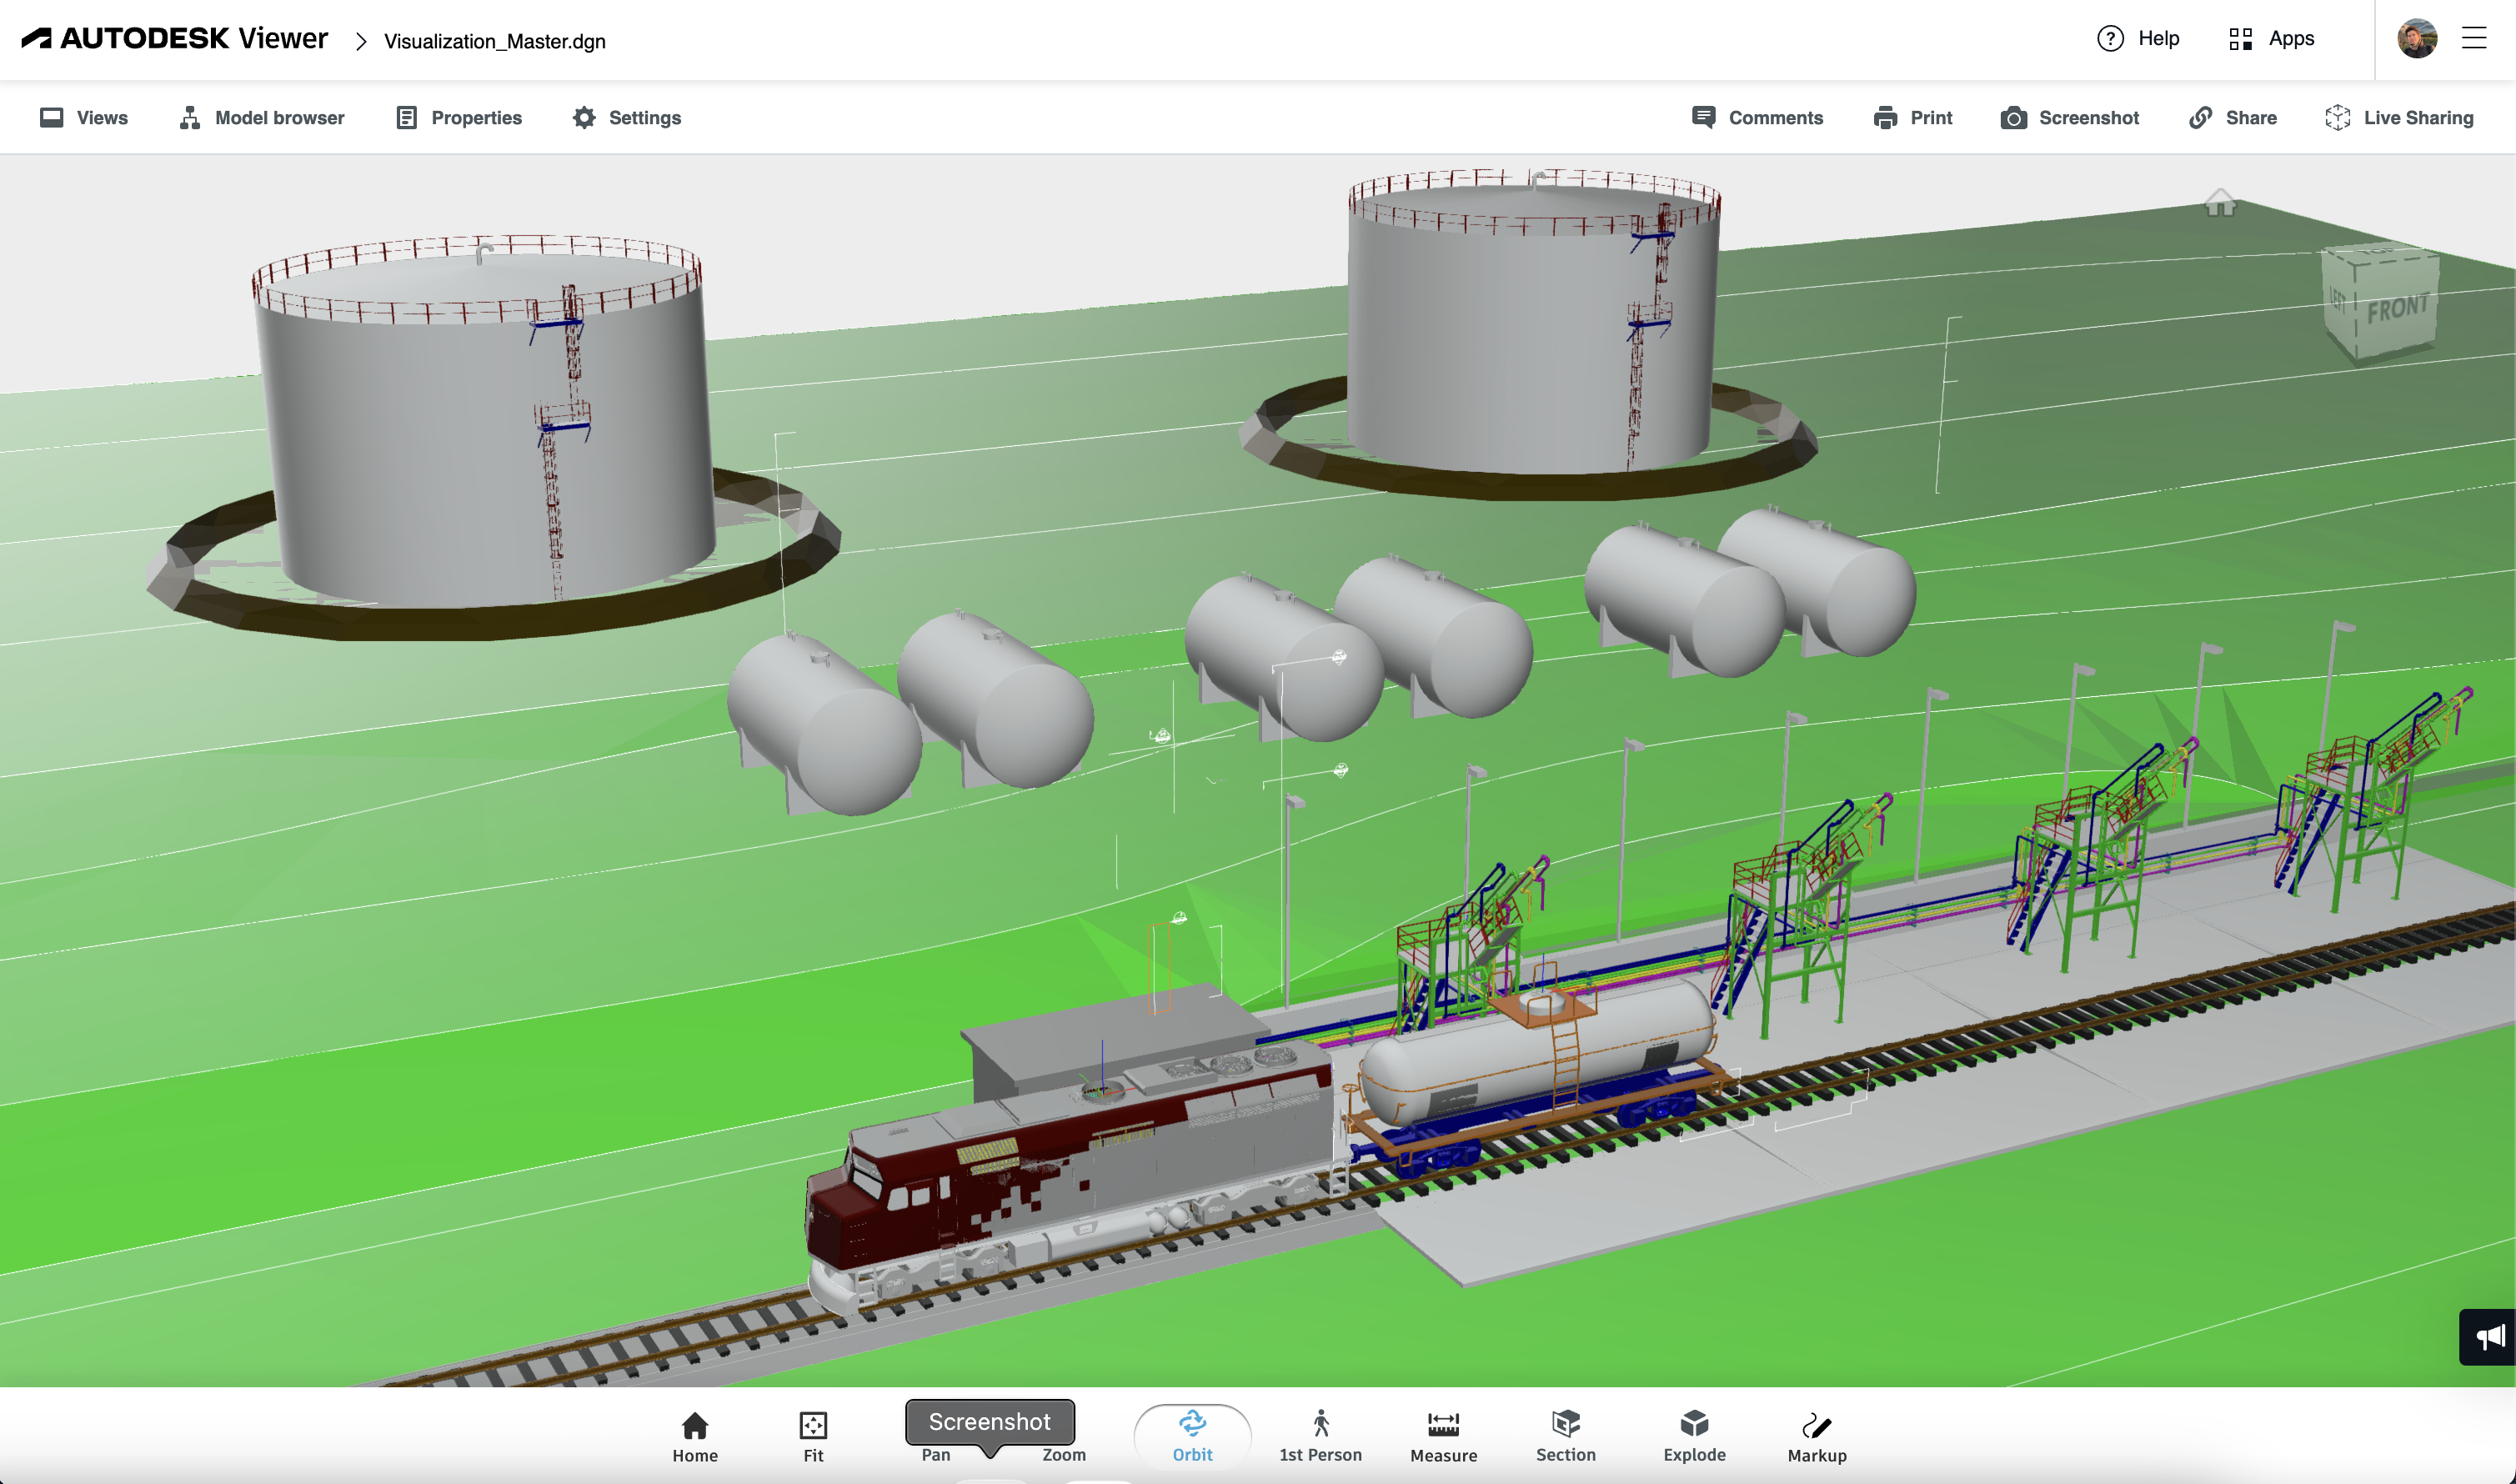
Task: Open the Comments panel
Action: [x=1757, y=118]
